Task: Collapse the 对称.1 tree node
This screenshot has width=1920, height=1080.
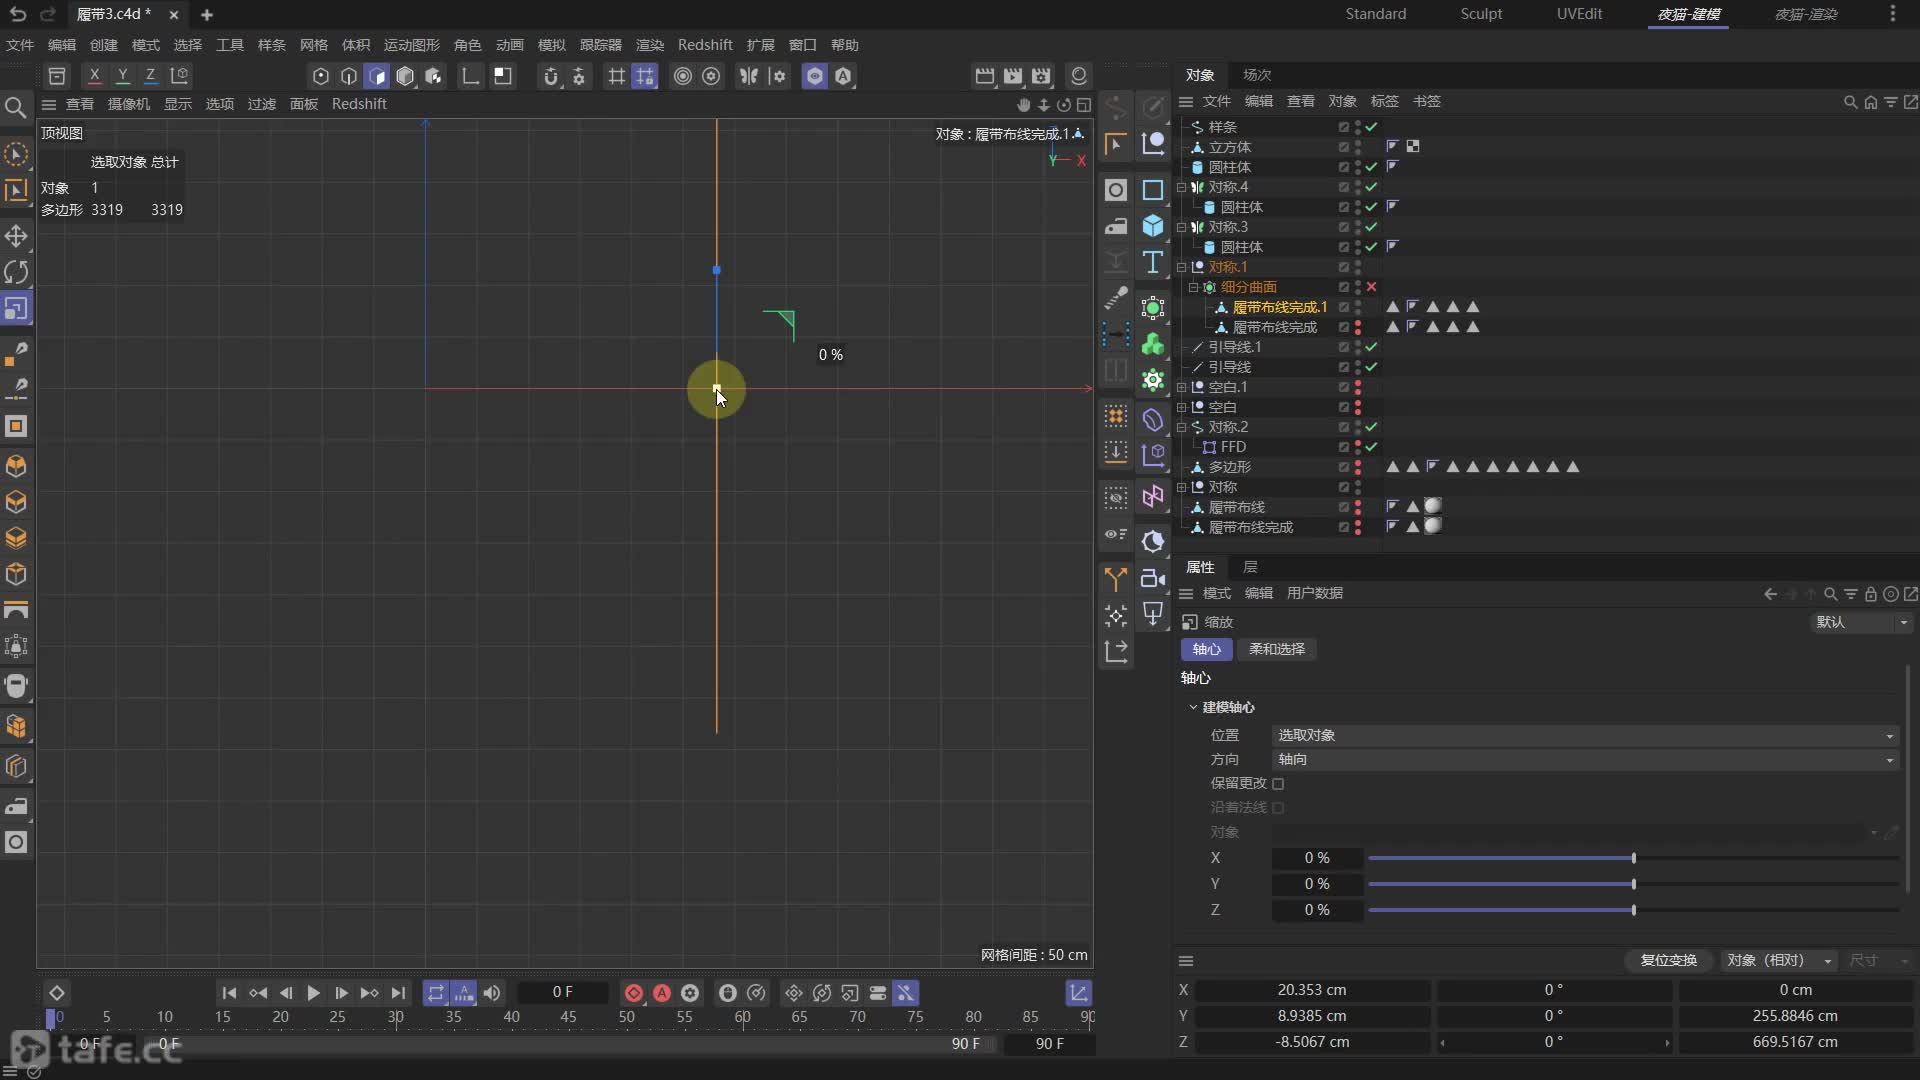Action: coord(1182,267)
